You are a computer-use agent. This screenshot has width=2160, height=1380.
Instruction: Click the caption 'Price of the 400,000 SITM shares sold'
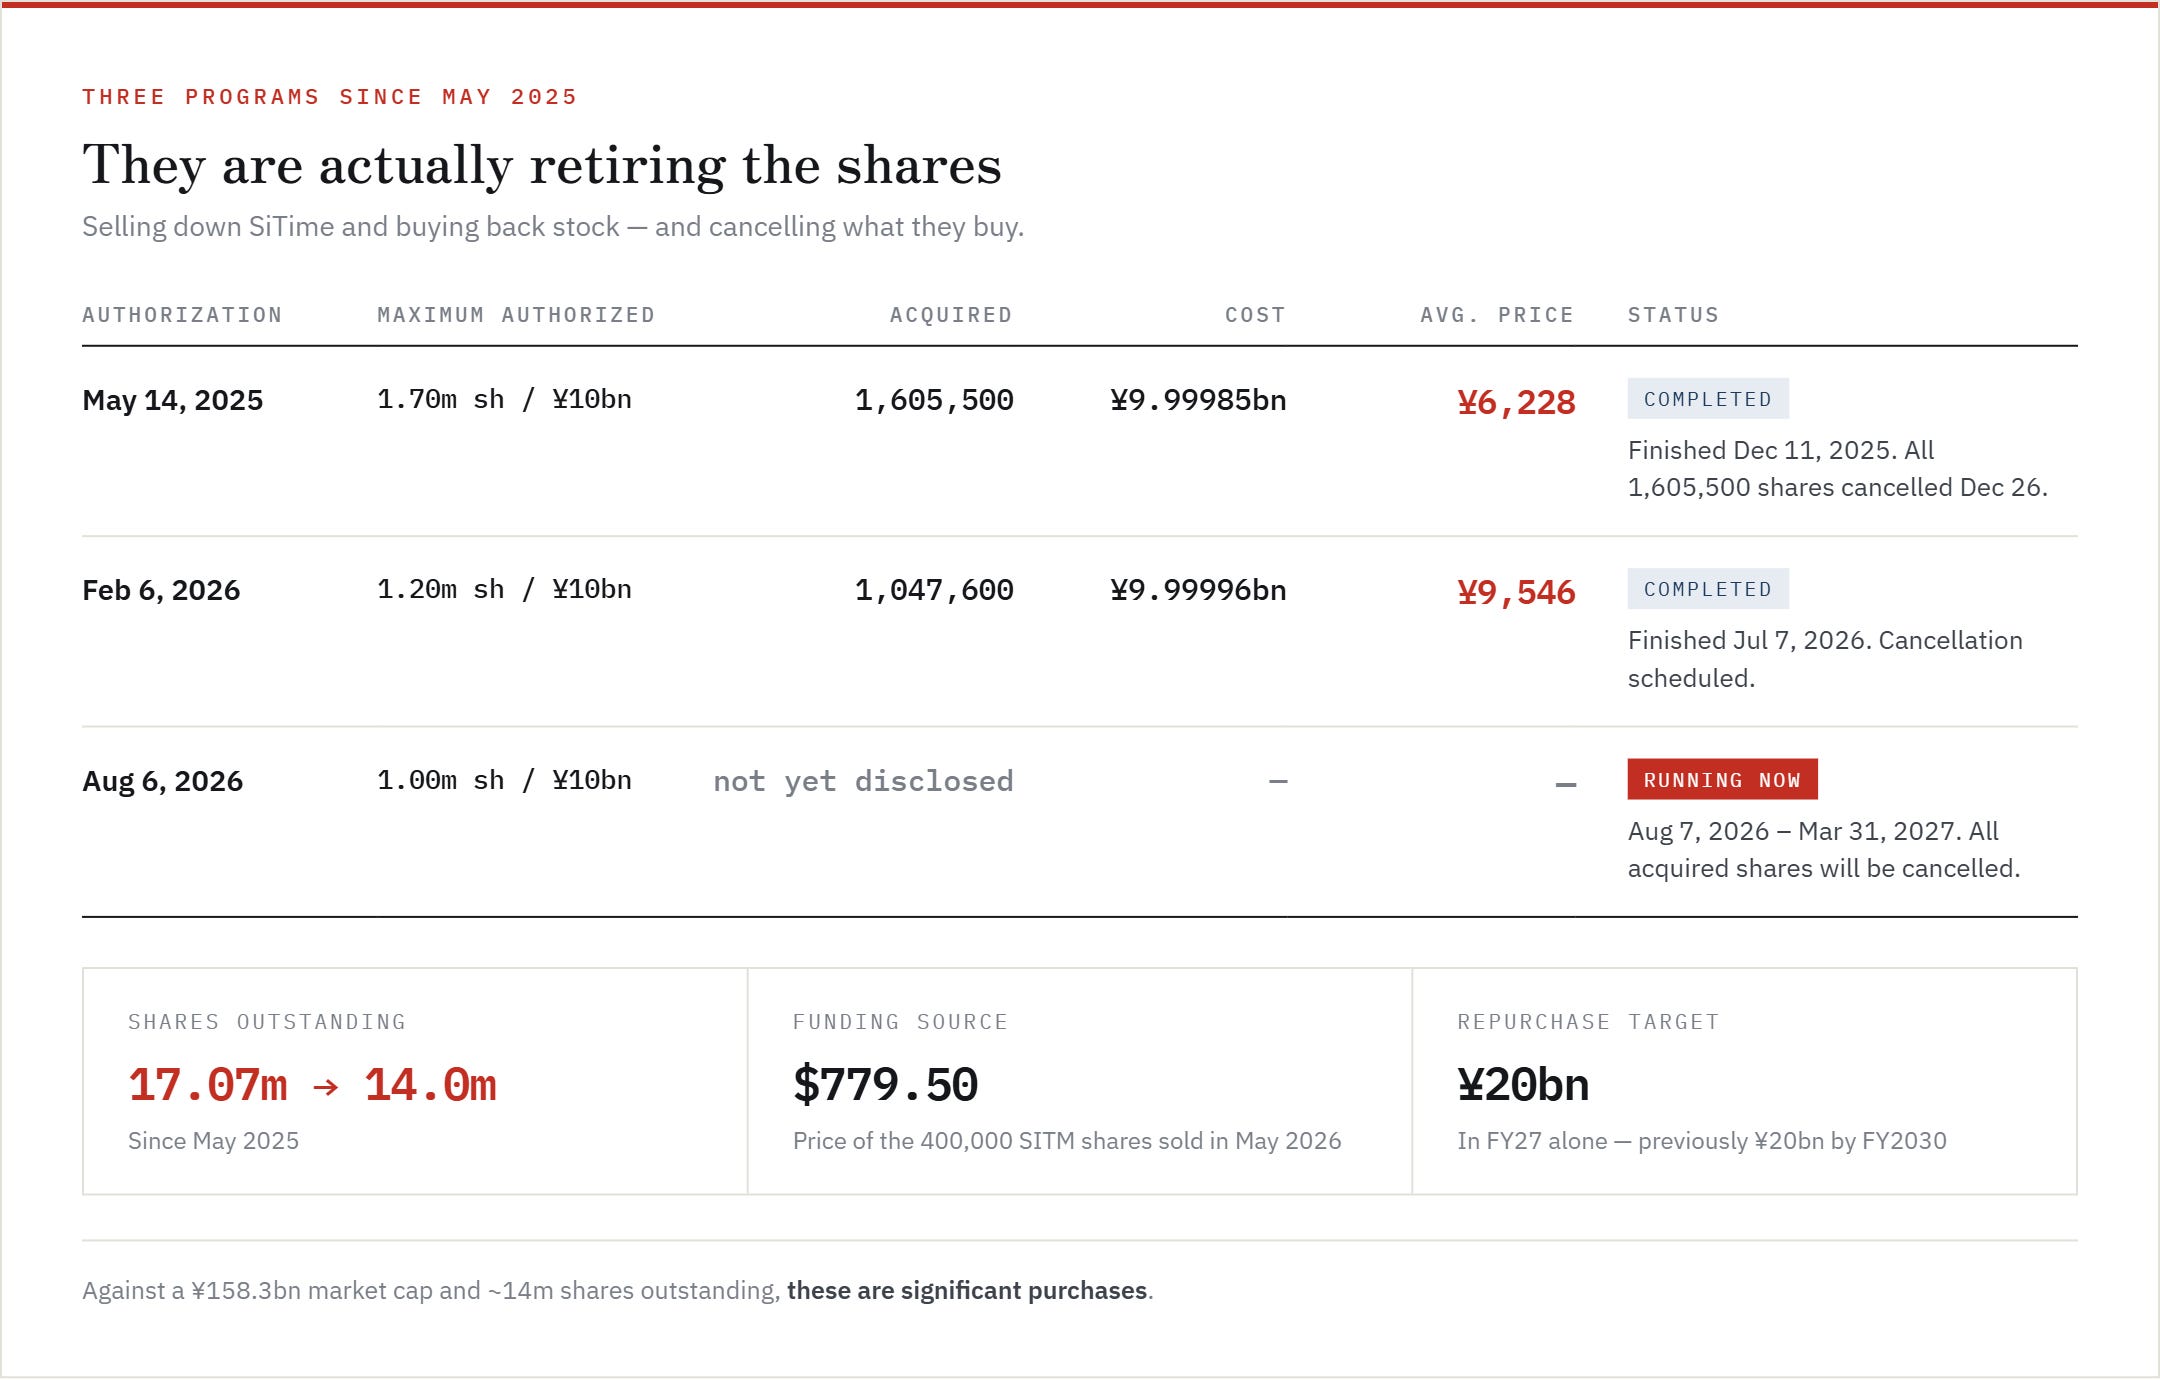[x=1067, y=1141]
